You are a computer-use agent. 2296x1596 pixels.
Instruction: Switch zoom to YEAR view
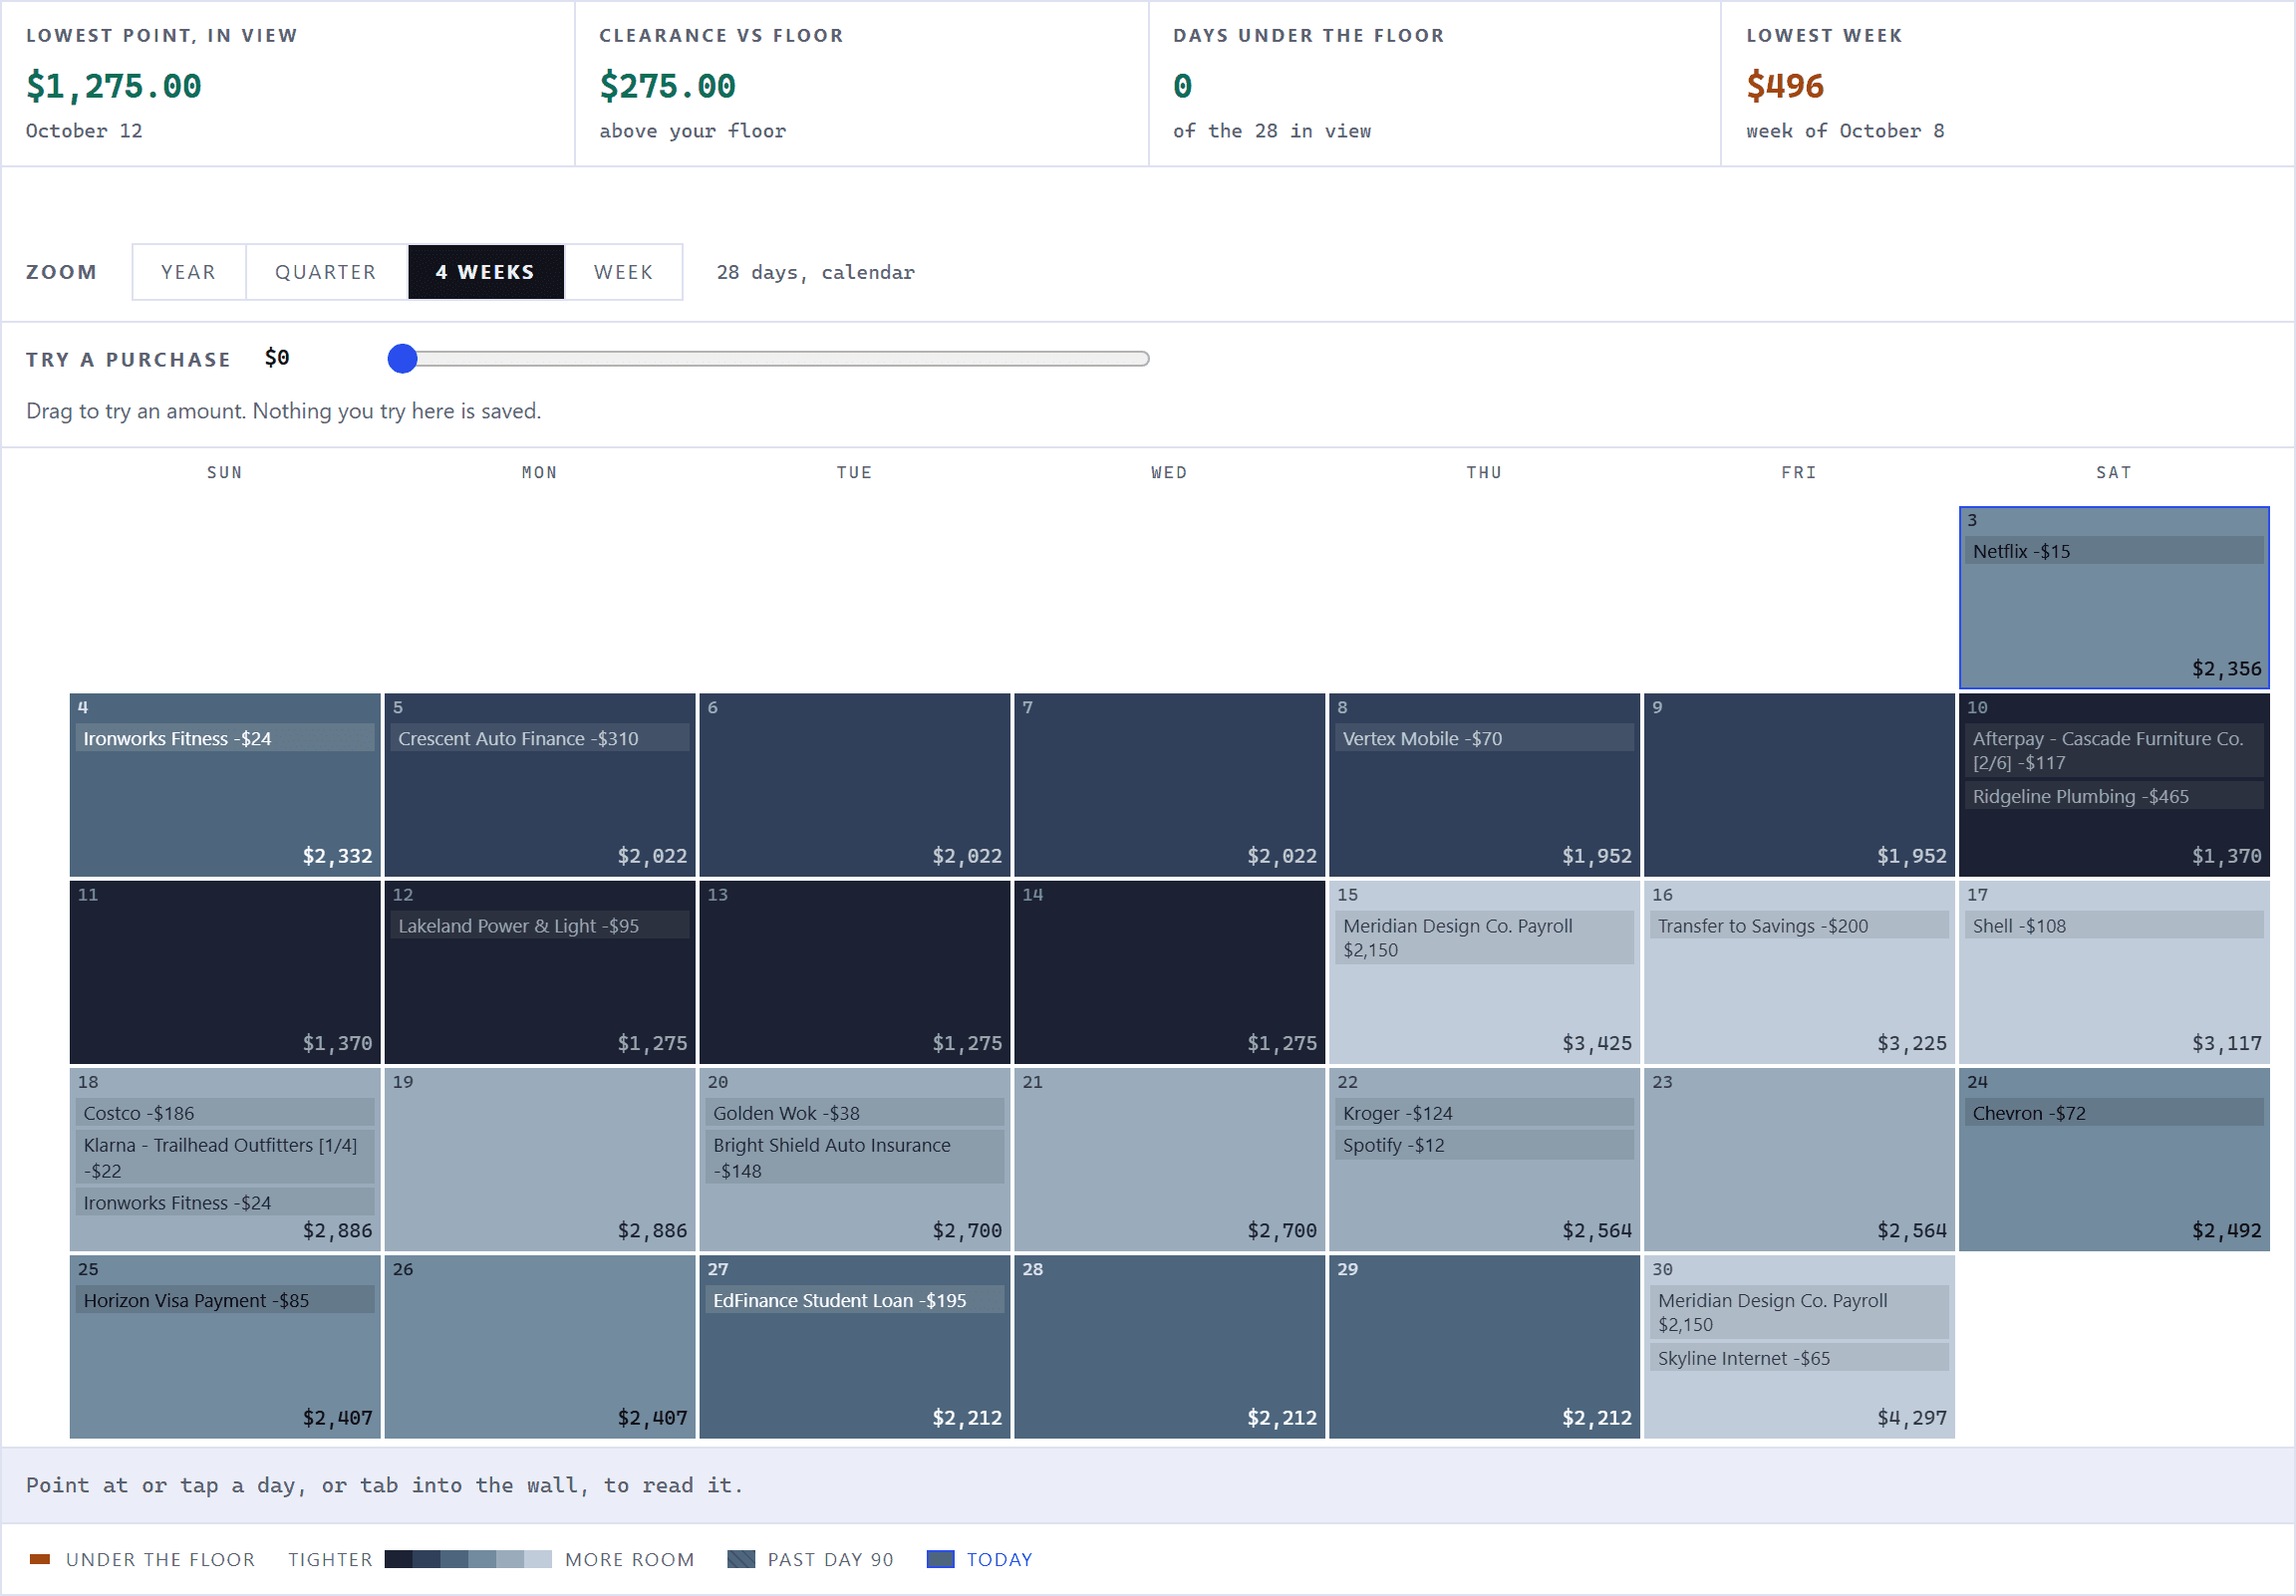click(188, 272)
